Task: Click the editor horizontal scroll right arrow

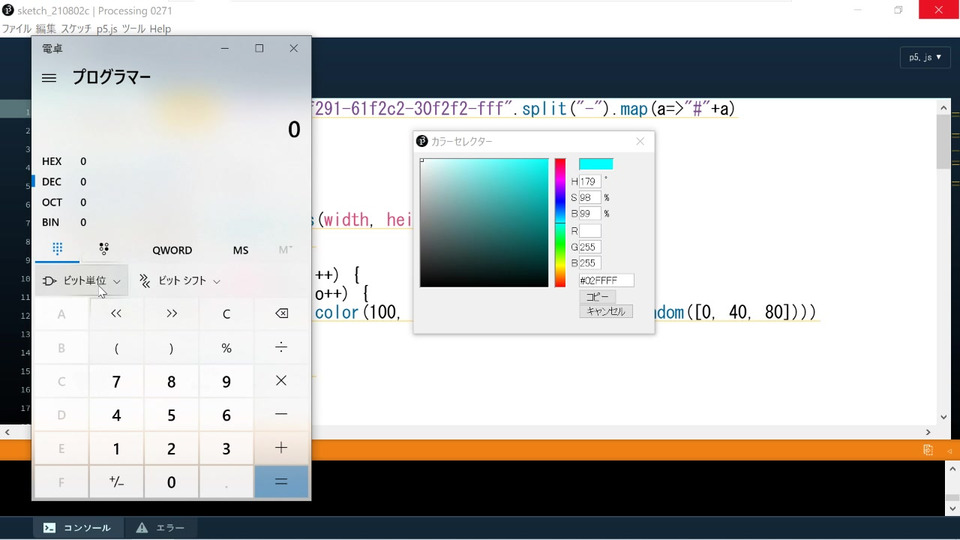Action: coord(928,432)
